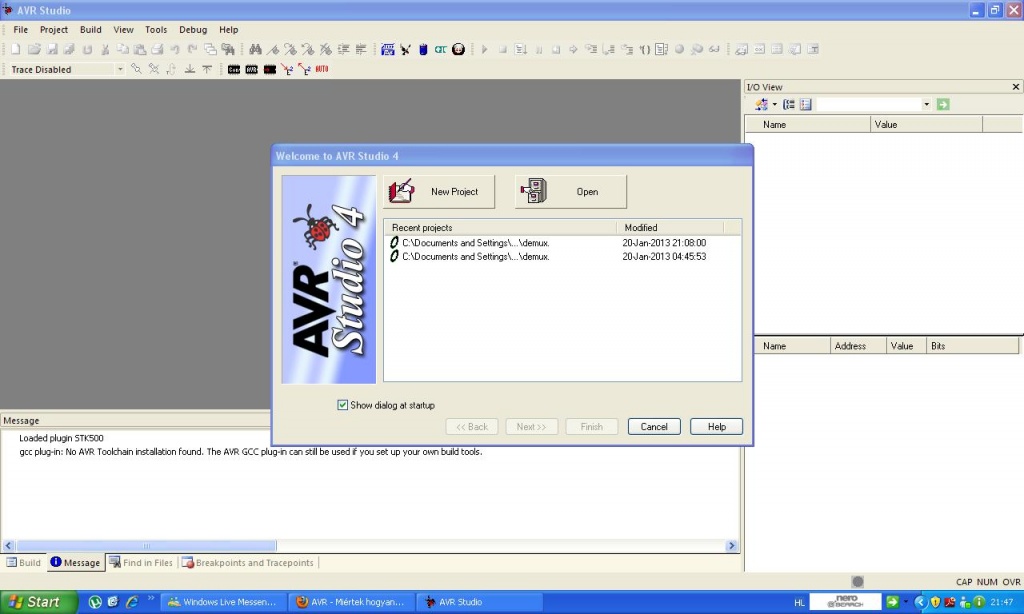Click the New File toolbar icon
Screen dimensions: 1024x614
pyautogui.click(x=16, y=49)
